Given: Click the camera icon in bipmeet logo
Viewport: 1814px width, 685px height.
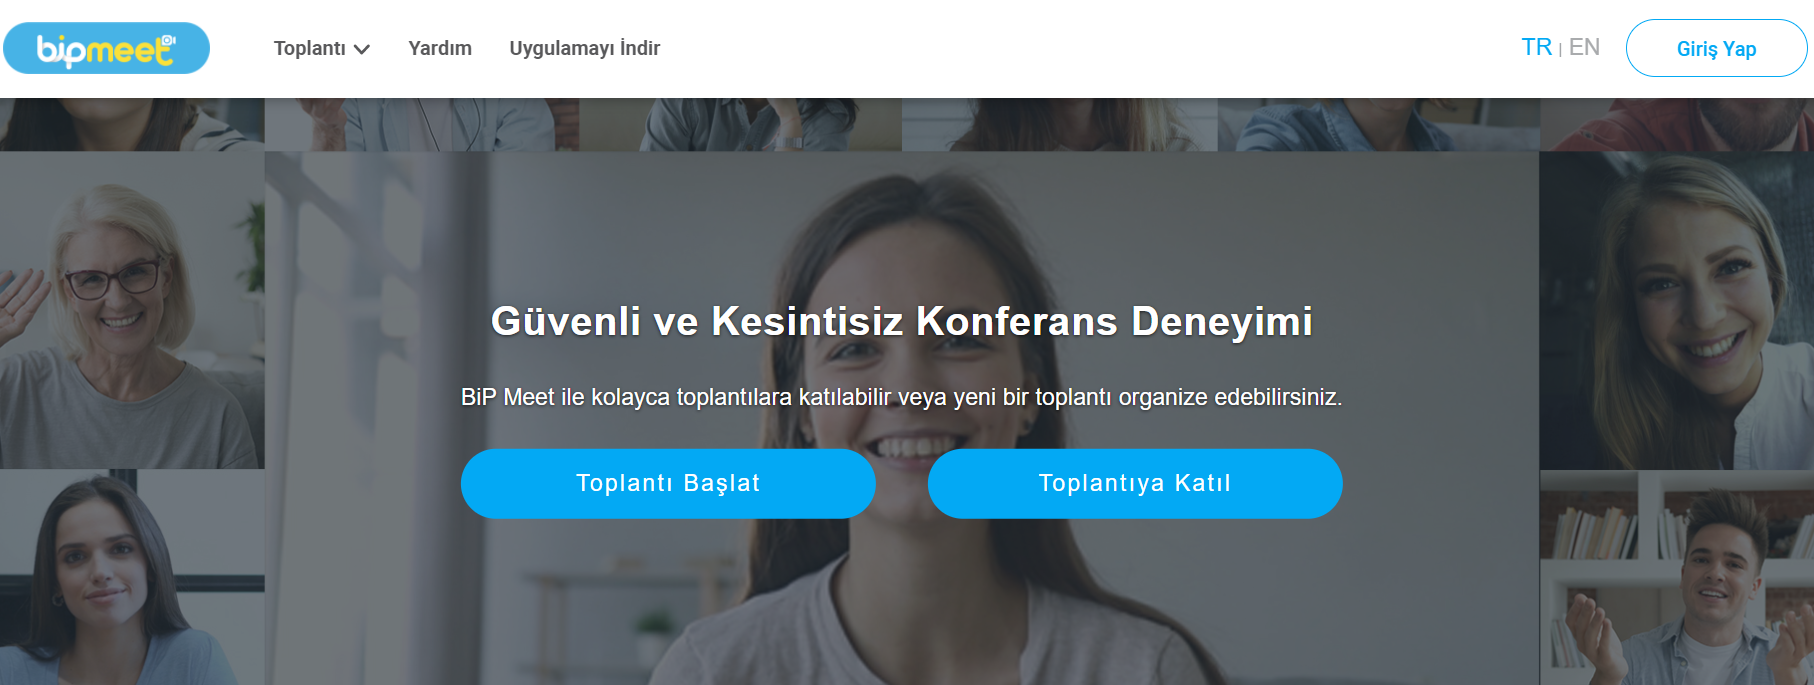Looking at the screenshot, I should (169, 40).
